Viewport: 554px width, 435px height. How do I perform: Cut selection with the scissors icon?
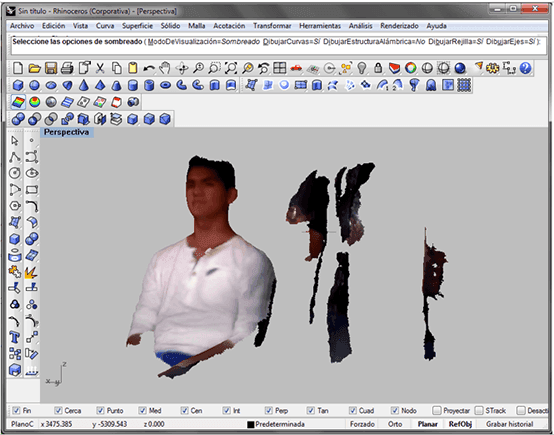(100, 68)
